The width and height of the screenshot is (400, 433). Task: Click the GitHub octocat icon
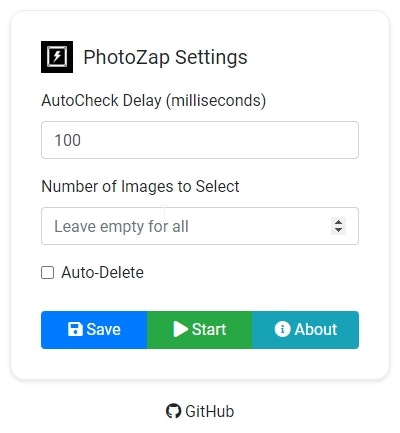(173, 411)
